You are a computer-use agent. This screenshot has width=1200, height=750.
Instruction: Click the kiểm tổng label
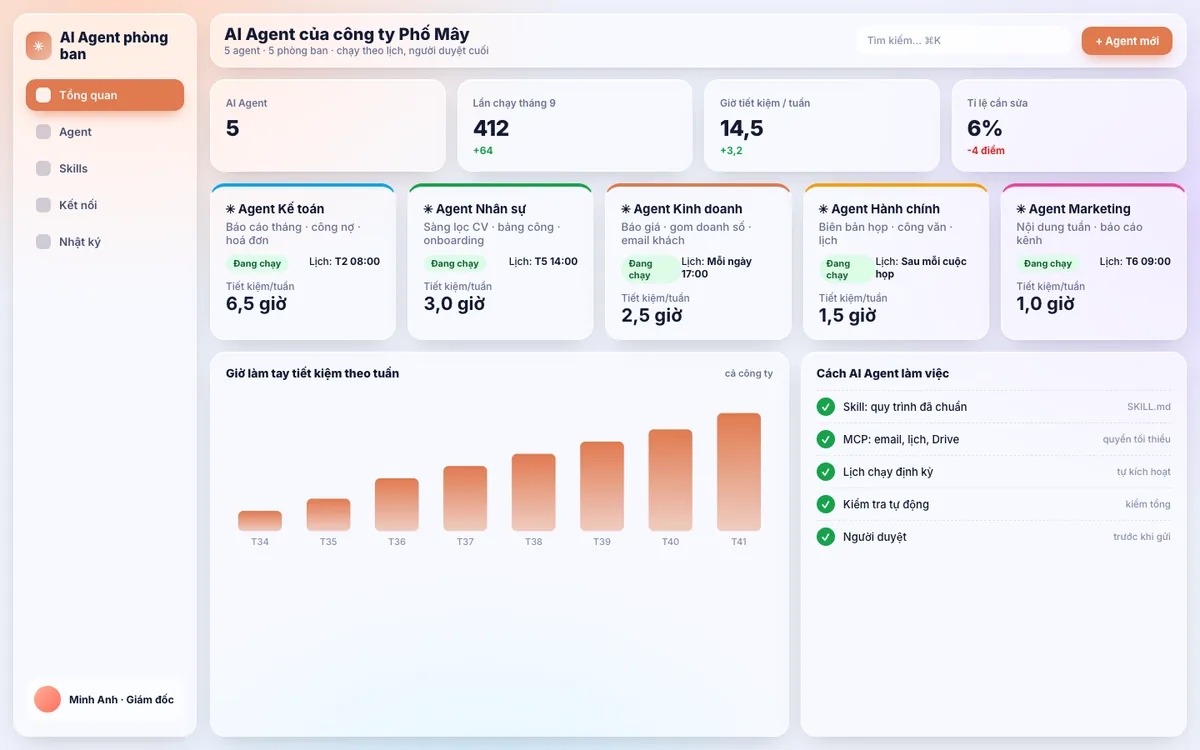(1148, 504)
